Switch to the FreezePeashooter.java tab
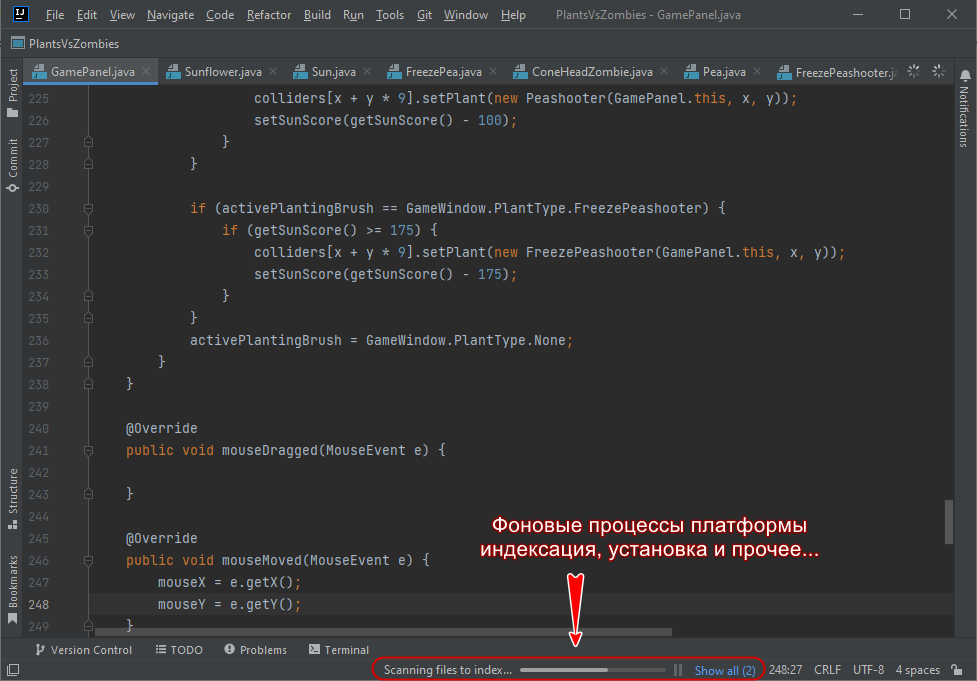The width and height of the screenshot is (977, 681). click(837, 72)
